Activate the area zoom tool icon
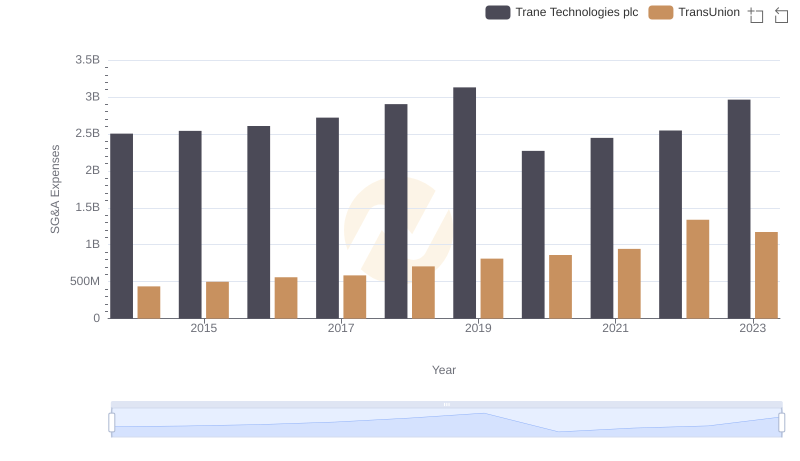800x461 pixels. (756, 15)
